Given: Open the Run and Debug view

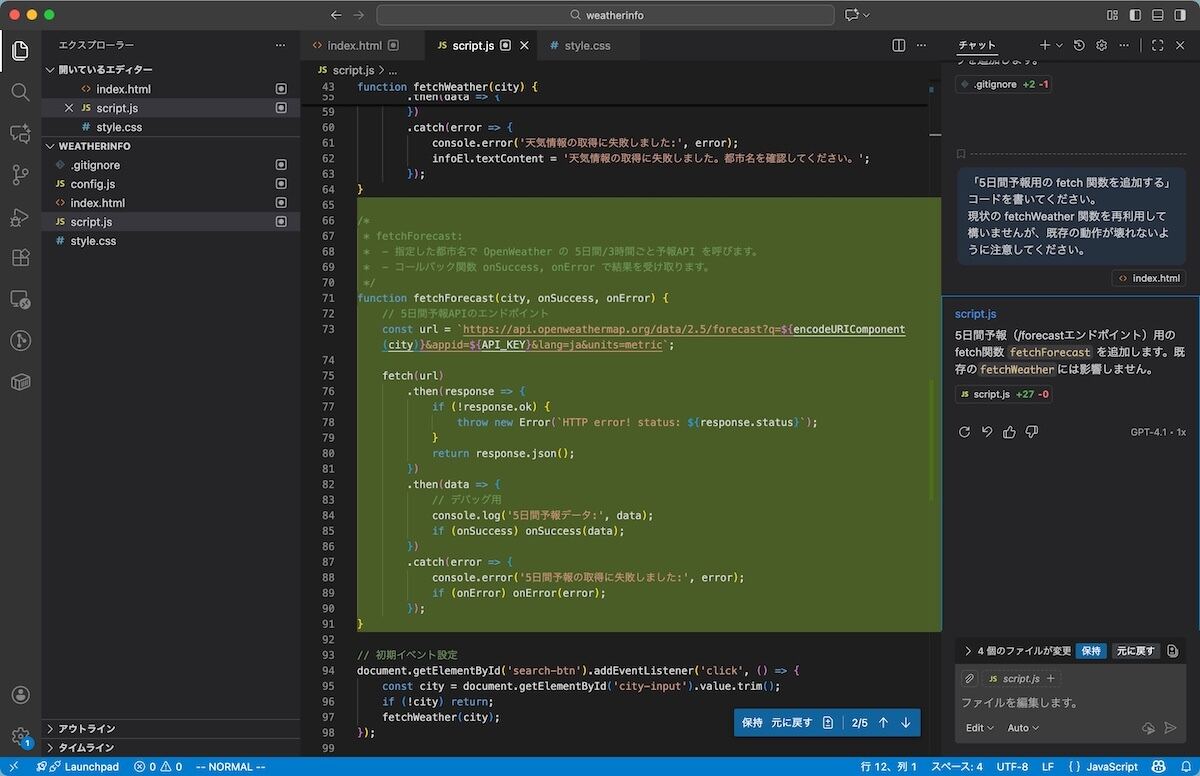Looking at the screenshot, I should pos(20,216).
